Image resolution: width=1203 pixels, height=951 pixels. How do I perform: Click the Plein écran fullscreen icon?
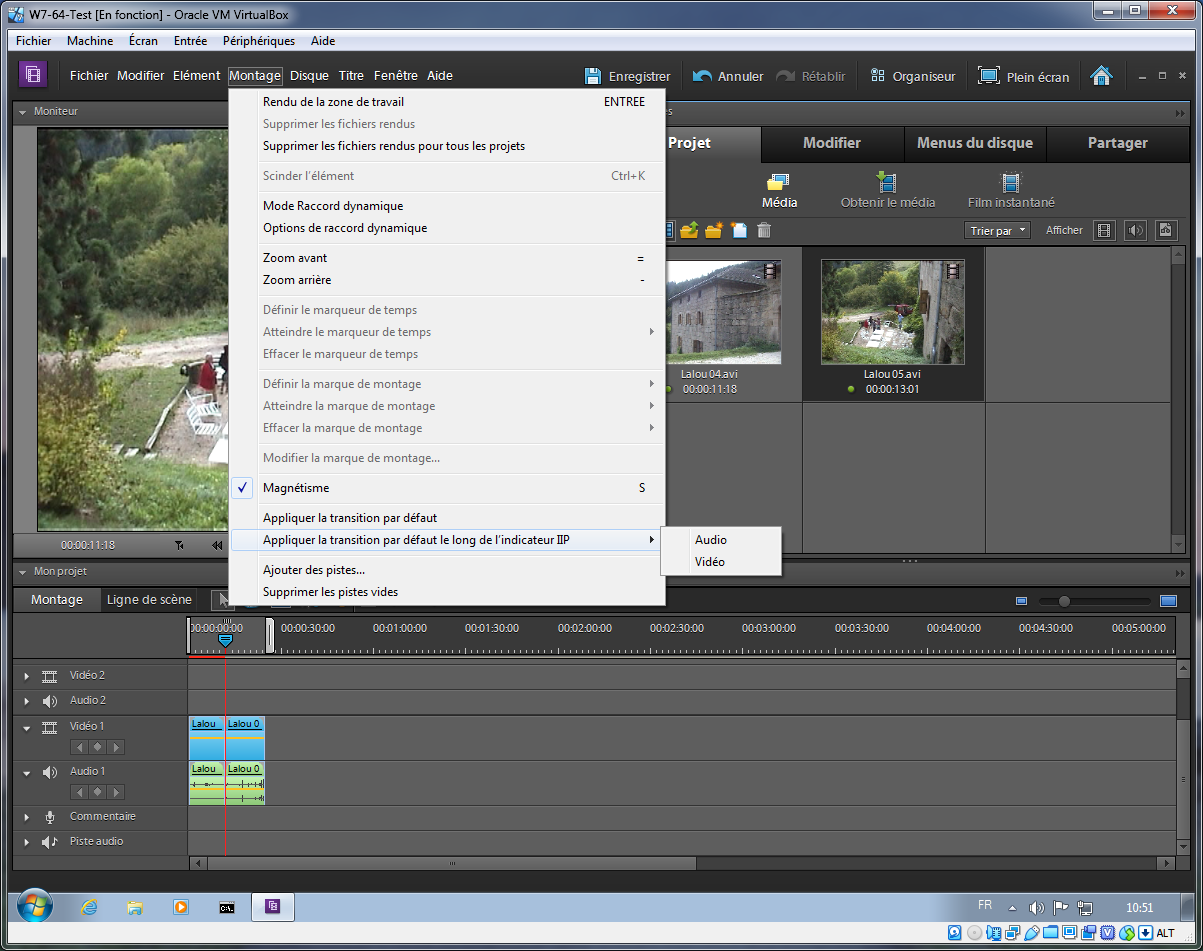point(988,76)
